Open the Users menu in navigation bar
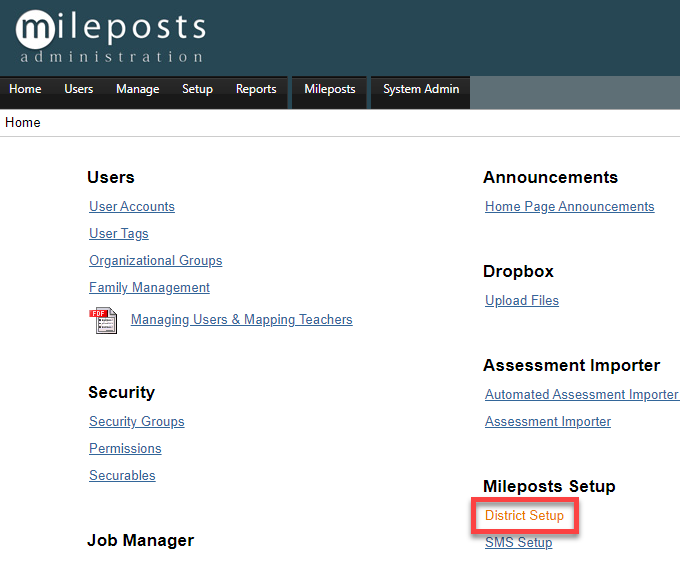680x563 pixels. click(78, 89)
